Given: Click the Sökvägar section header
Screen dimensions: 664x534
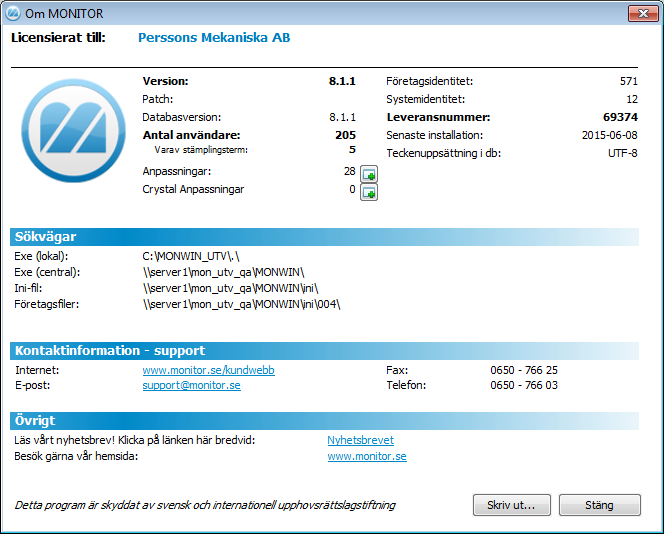Looking at the screenshot, I should (x=324, y=237).
